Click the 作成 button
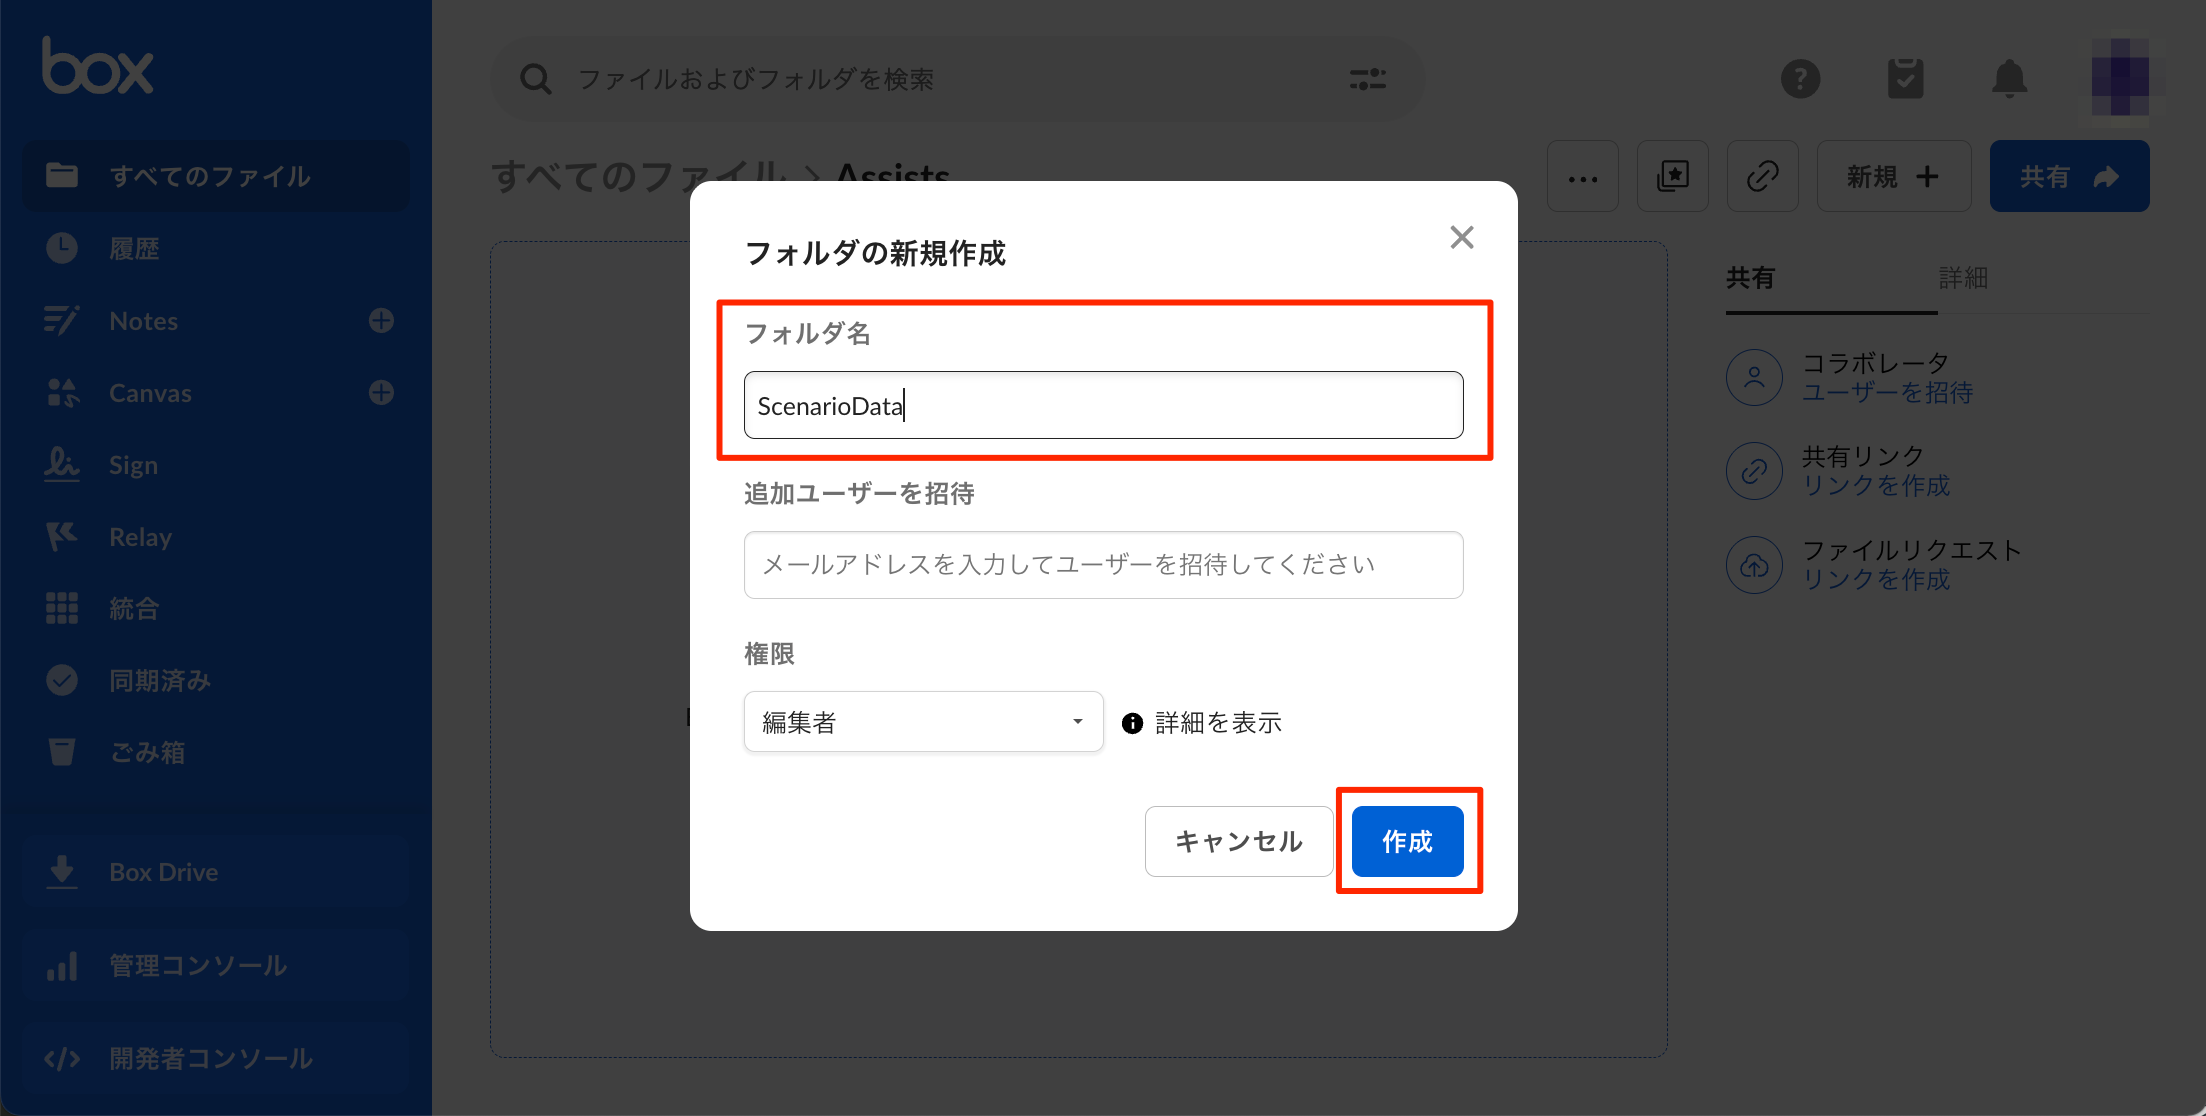This screenshot has width=2206, height=1116. click(1407, 841)
